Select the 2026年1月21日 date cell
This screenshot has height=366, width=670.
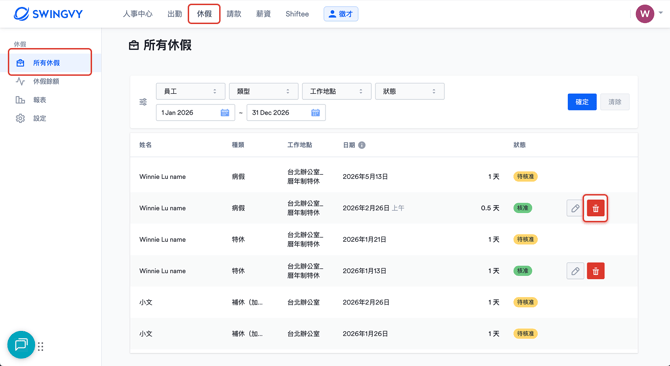pos(364,240)
